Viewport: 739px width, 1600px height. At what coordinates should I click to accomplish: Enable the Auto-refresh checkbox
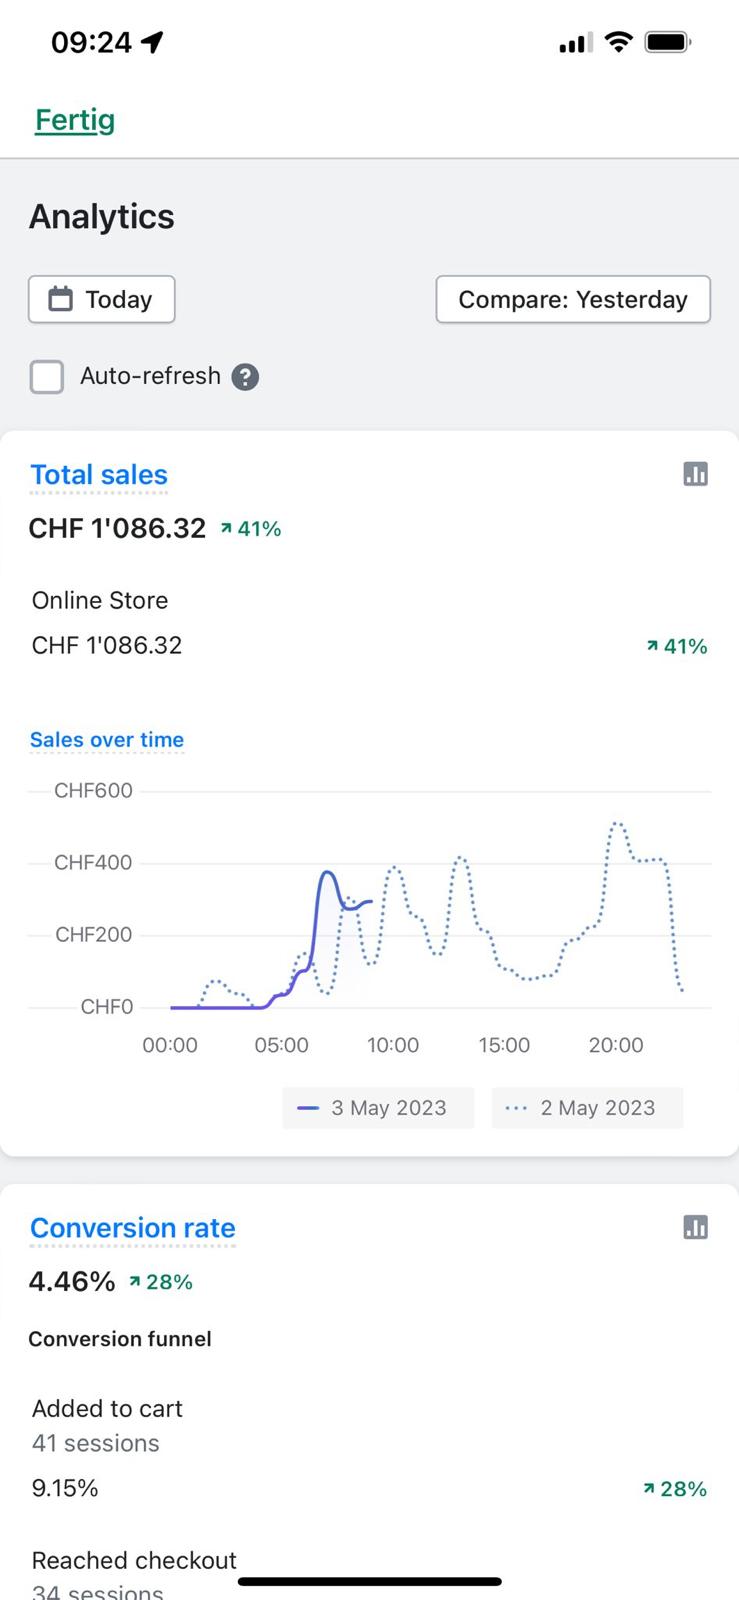[47, 377]
